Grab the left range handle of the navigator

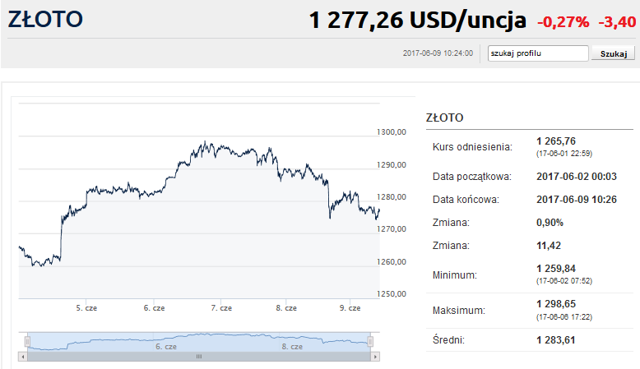click(x=27, y=341)
